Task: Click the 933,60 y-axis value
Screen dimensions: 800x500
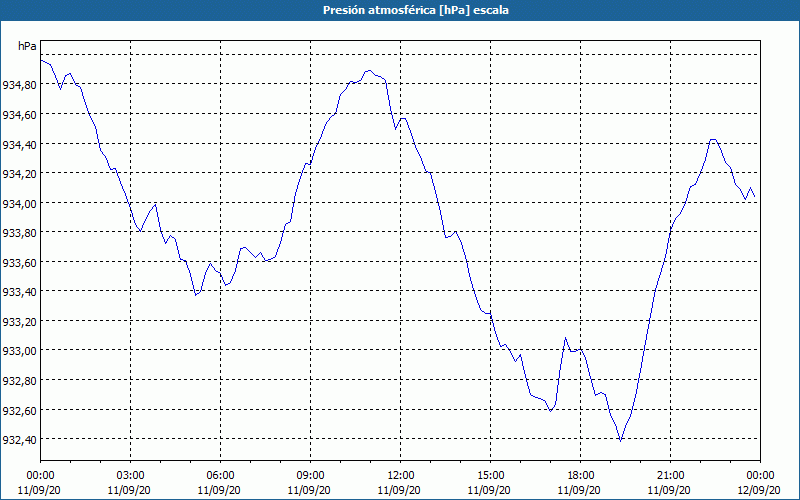Action: (20, 262)
